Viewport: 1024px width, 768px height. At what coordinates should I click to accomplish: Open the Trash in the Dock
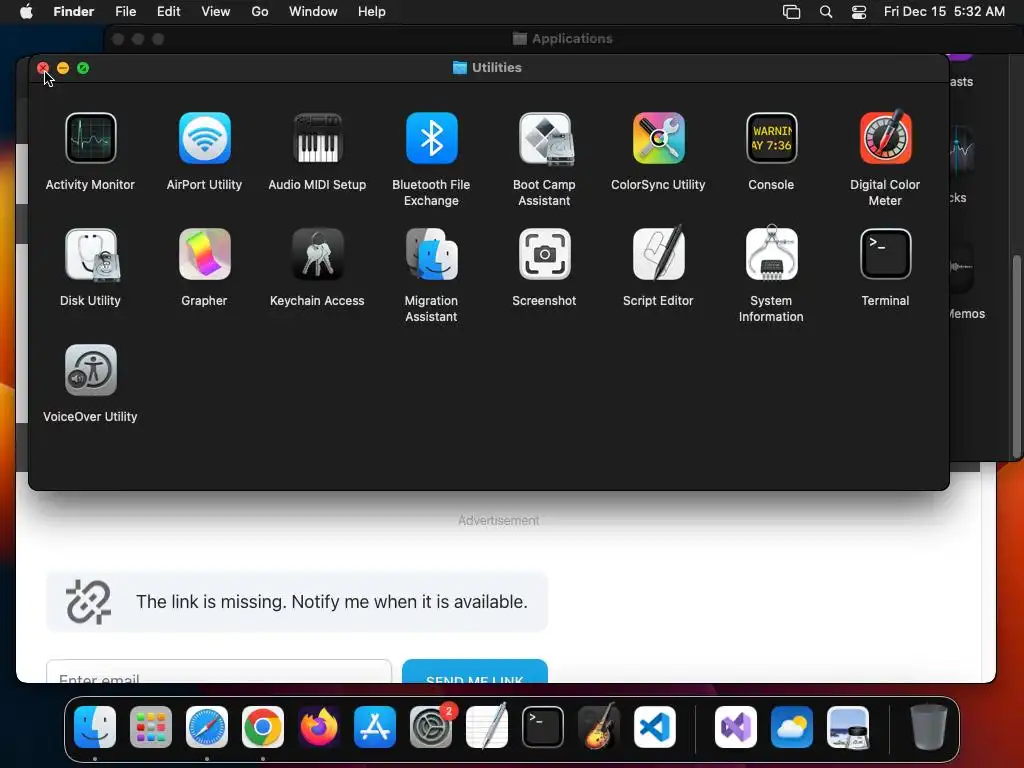(x=929, y=727)
